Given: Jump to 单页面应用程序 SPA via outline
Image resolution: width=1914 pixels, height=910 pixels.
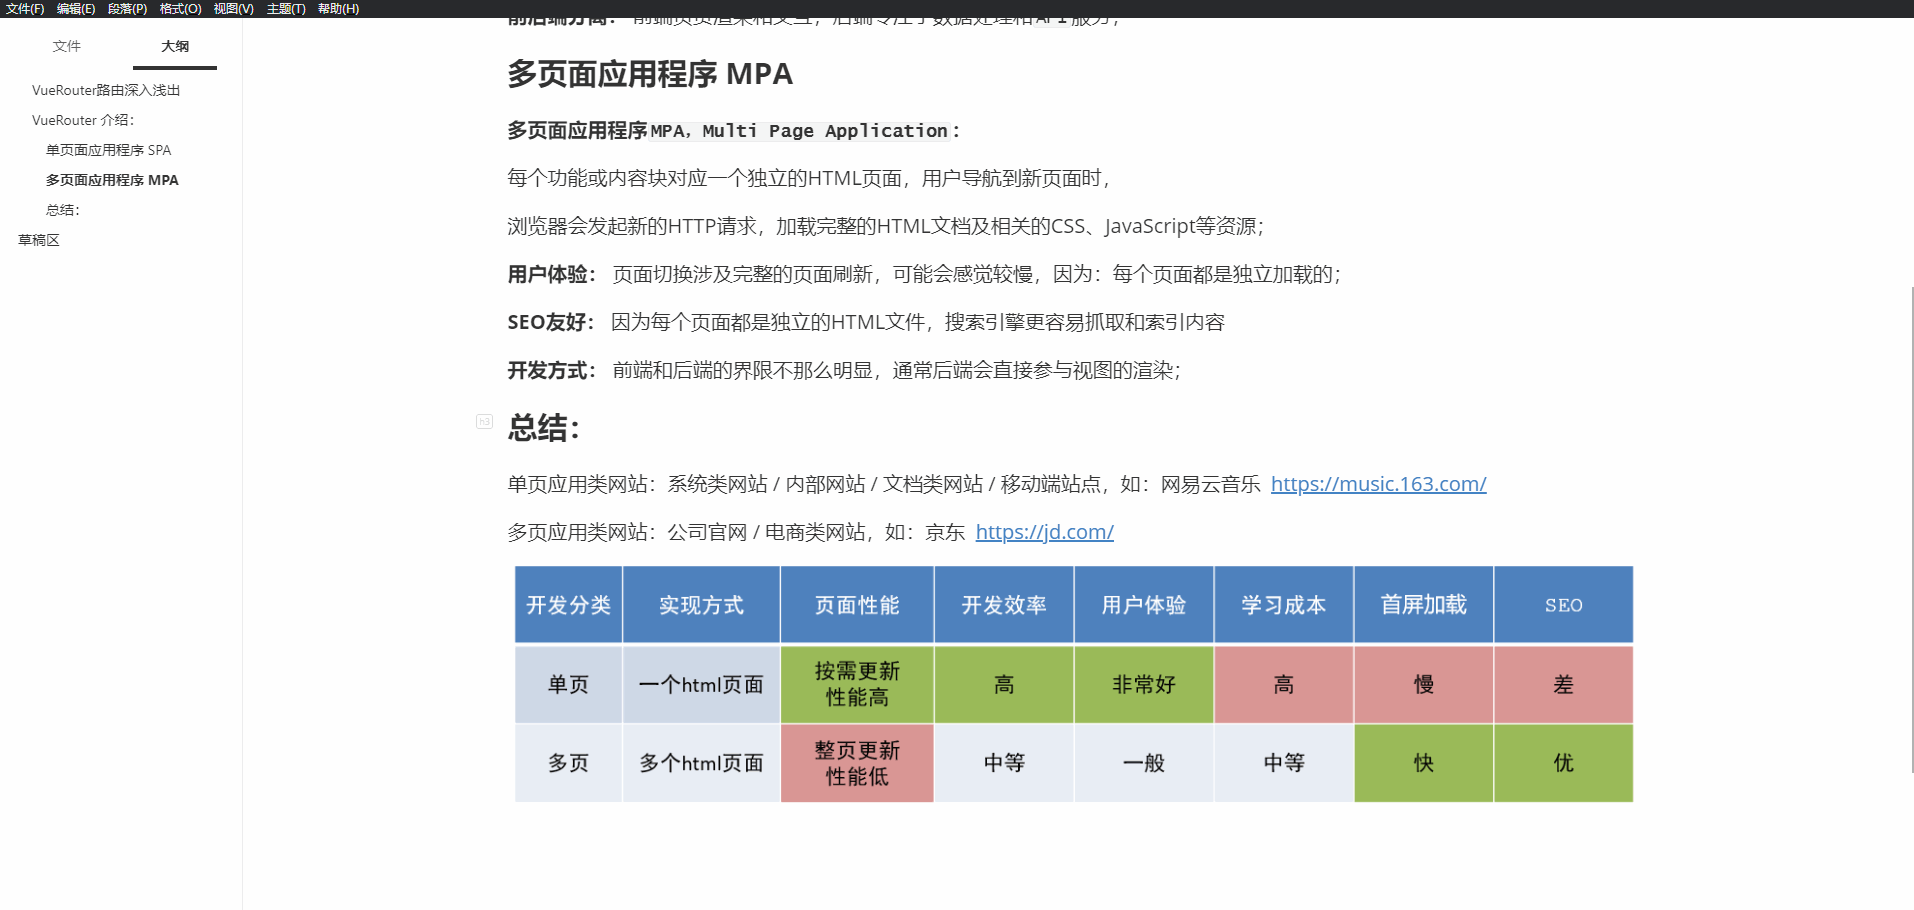Looking at the screenshot, I should point(108,150).
